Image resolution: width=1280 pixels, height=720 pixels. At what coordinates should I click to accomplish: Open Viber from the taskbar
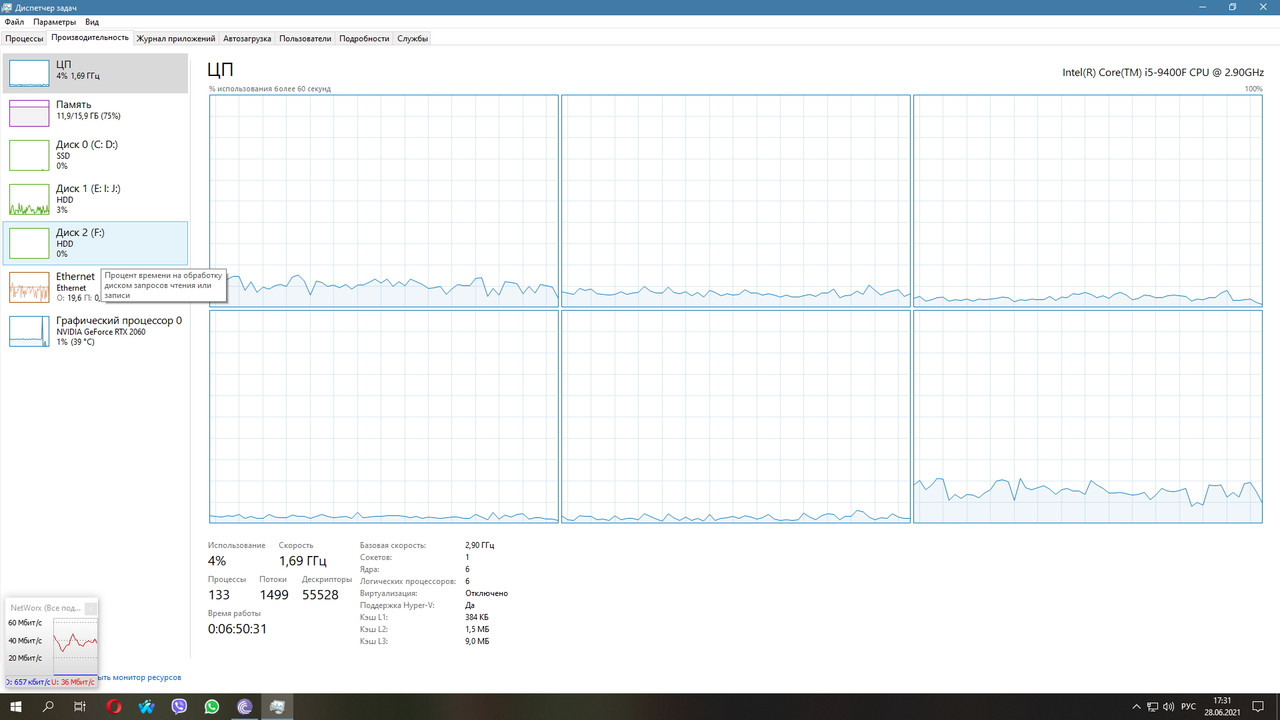point(179,707)
